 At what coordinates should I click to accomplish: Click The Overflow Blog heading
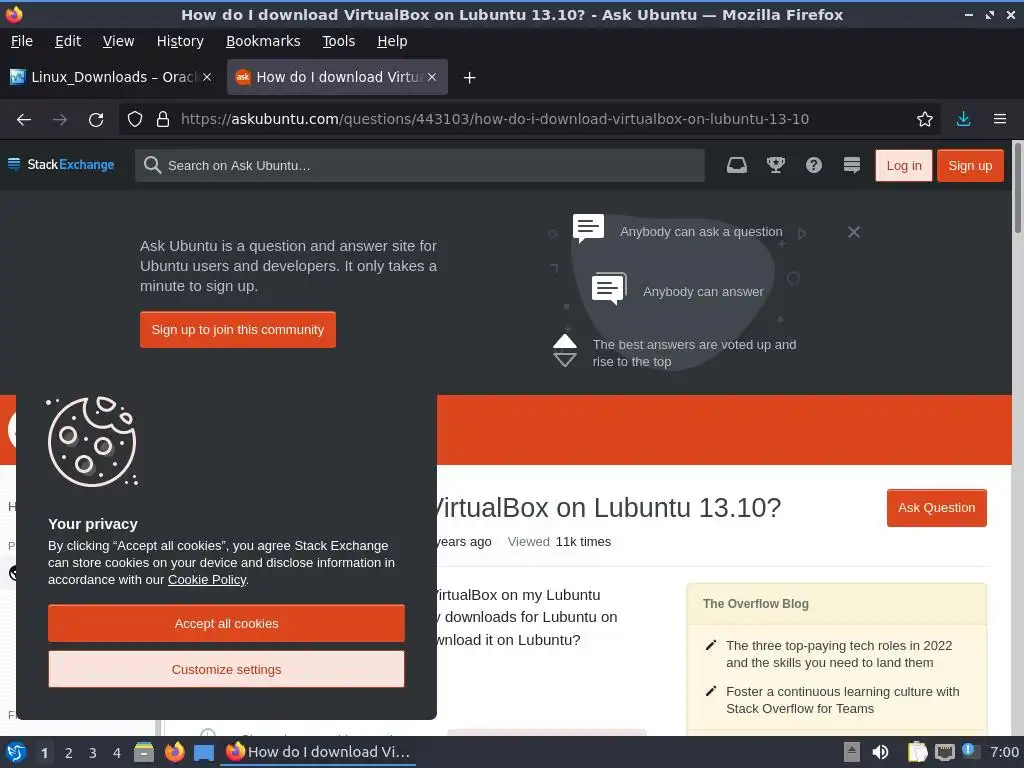[756, 604]
